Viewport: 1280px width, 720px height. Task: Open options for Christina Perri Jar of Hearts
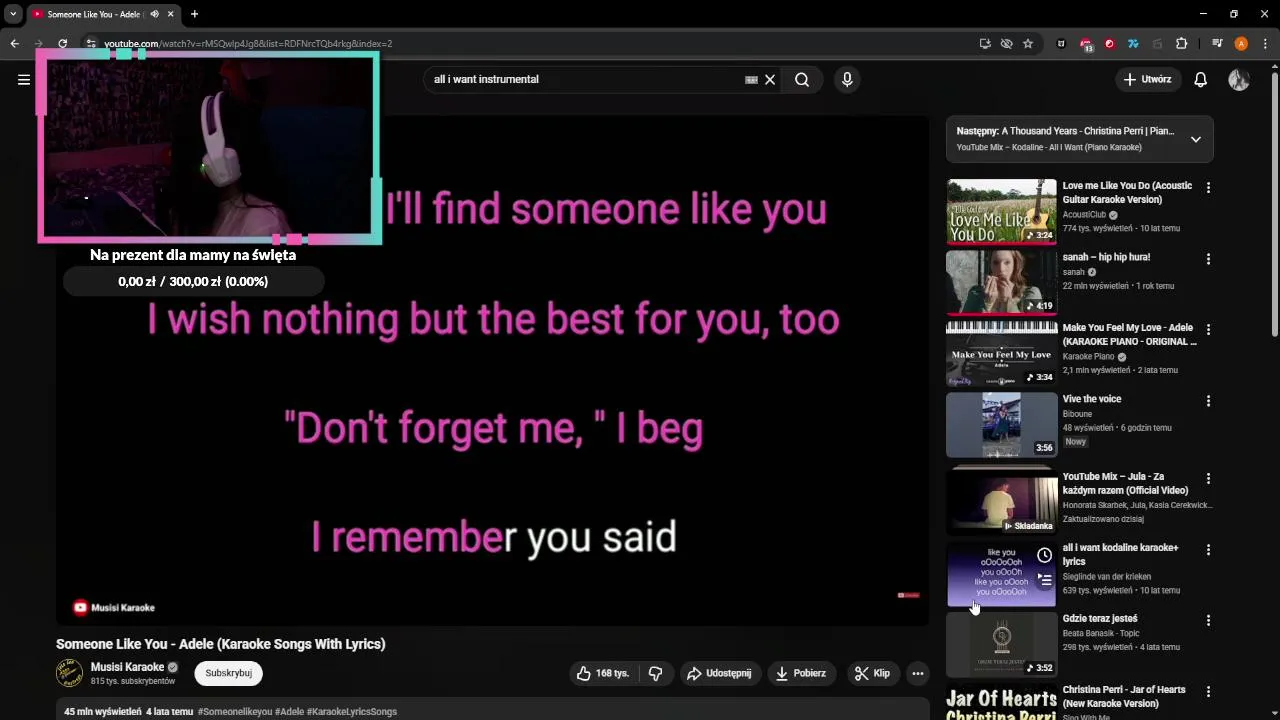pos(1208,692)
